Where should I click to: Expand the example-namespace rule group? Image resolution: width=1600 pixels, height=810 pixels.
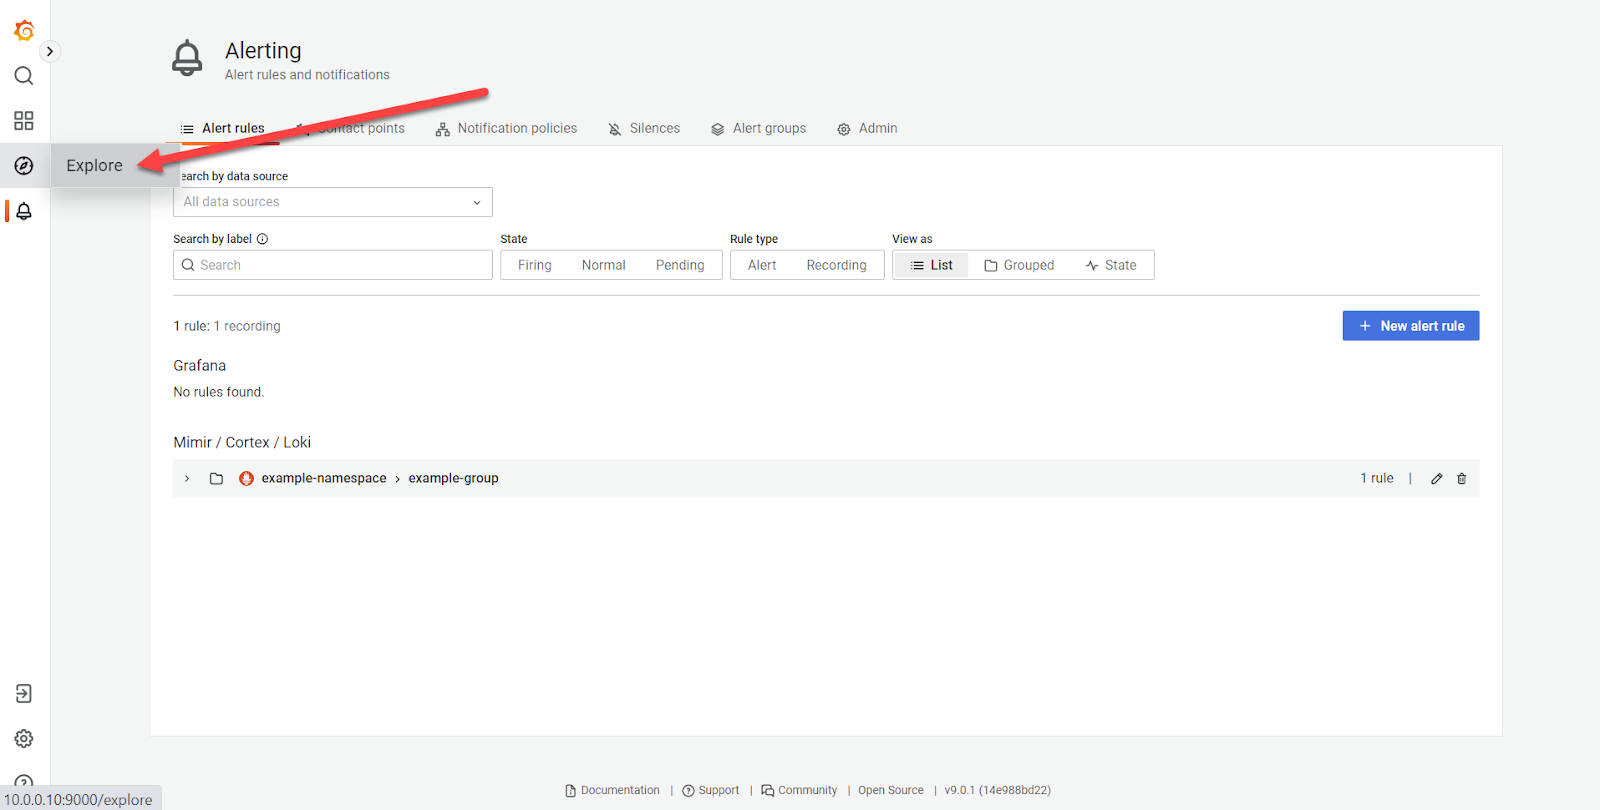(187, 479)
